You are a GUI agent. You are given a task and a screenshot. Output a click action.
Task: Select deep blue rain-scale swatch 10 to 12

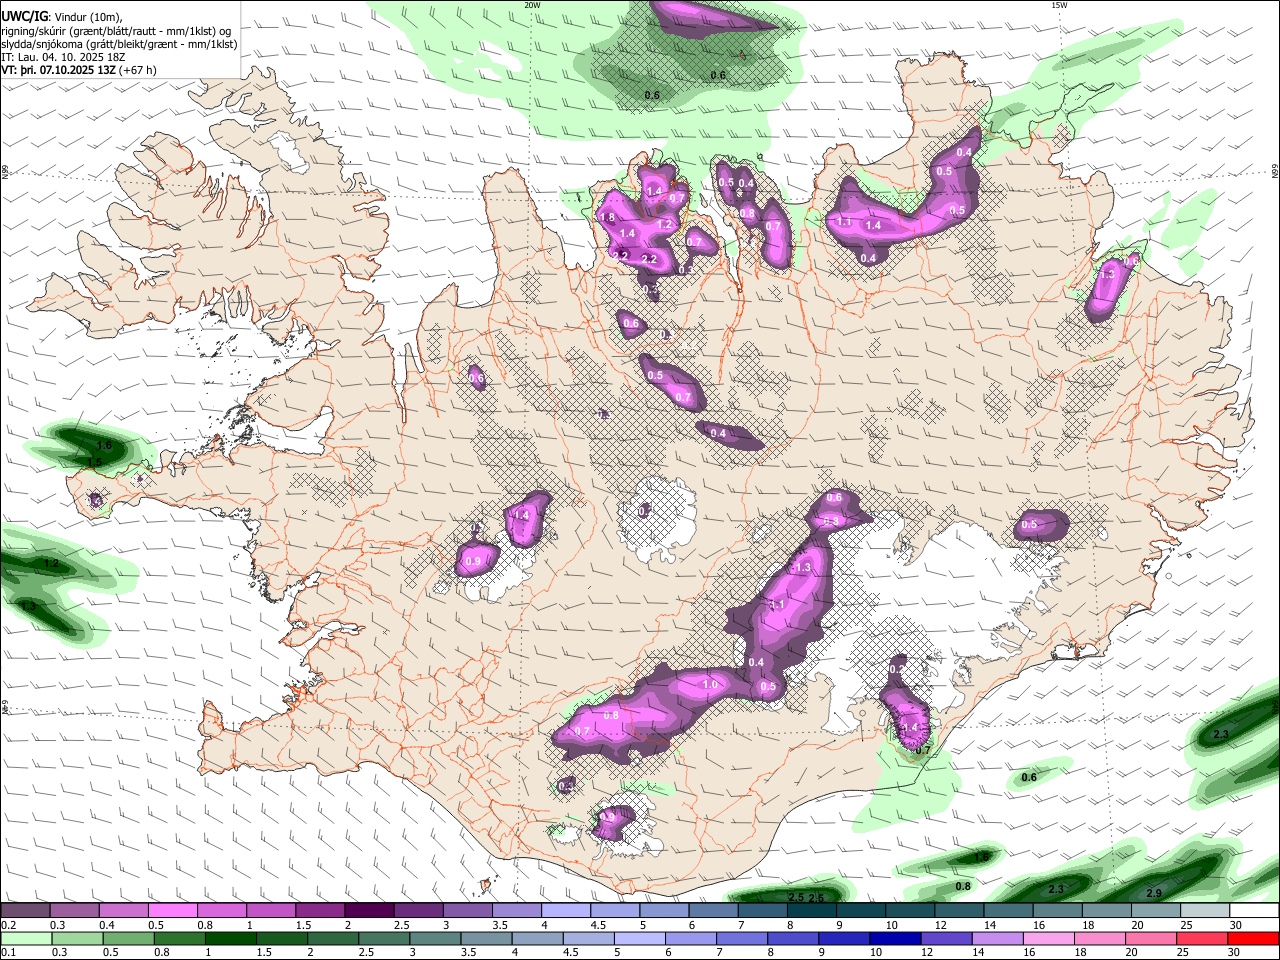point(896,938)
